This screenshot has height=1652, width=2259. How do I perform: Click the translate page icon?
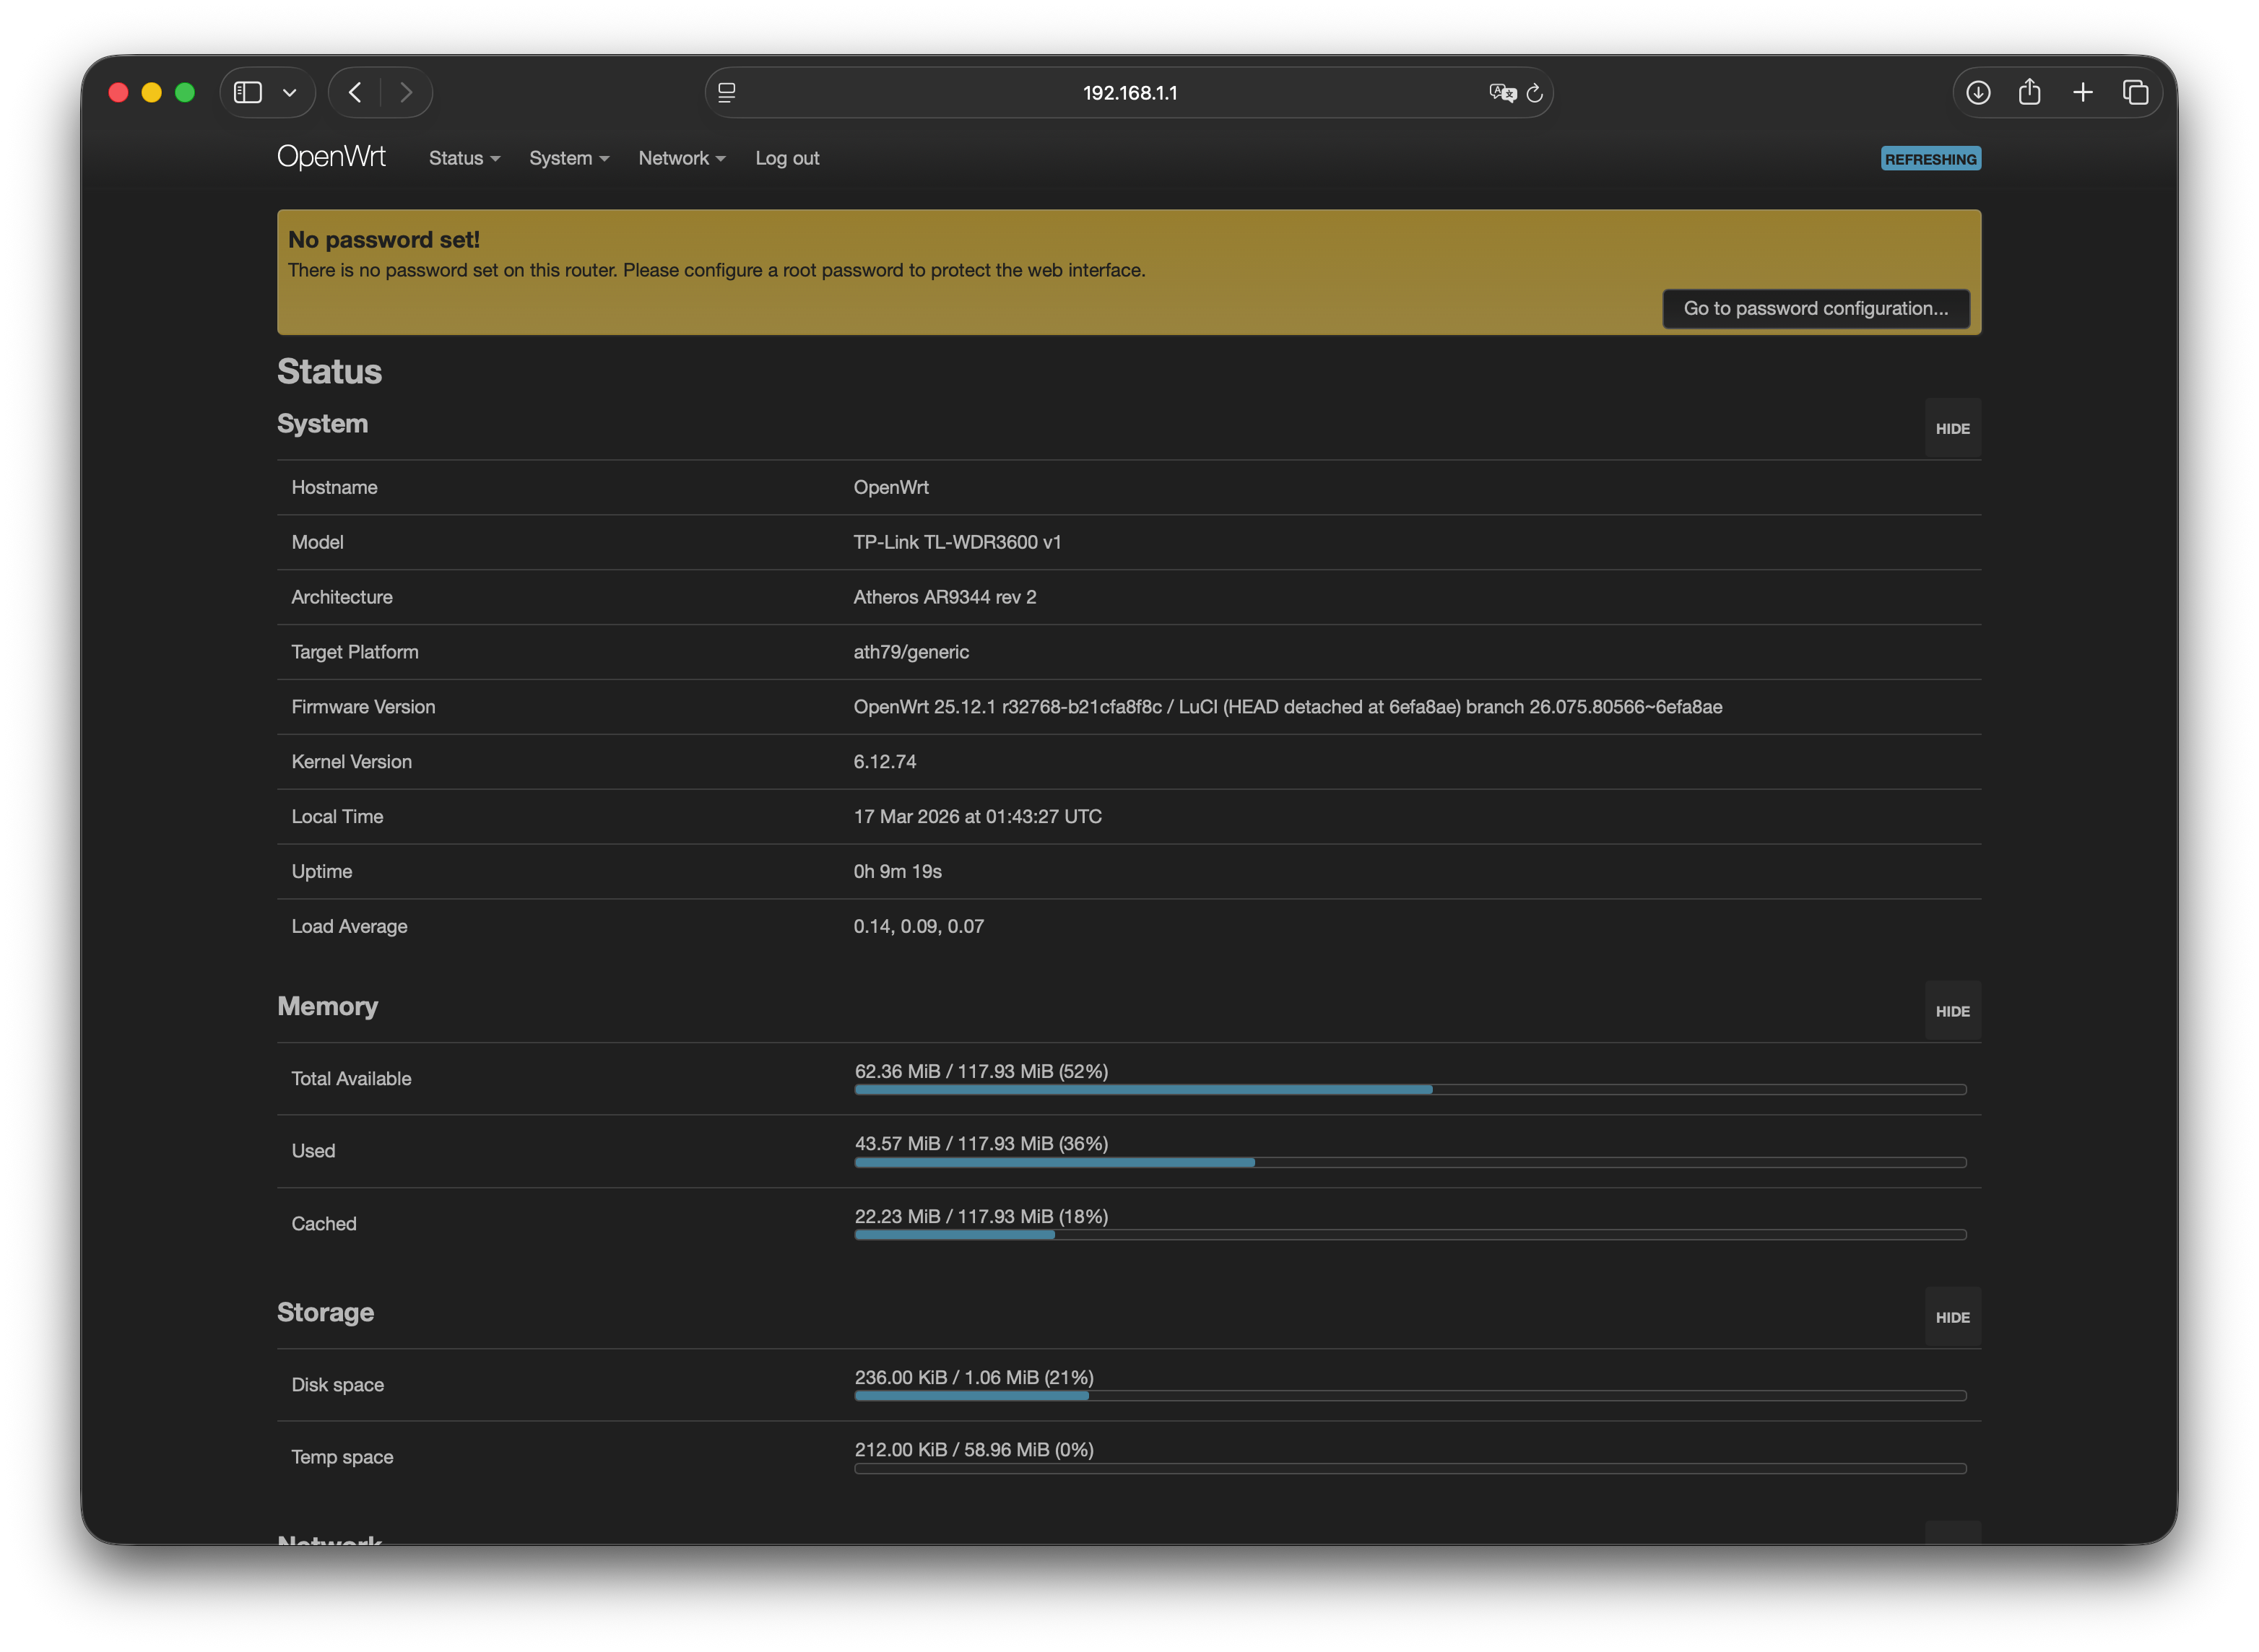point(1501,93)
